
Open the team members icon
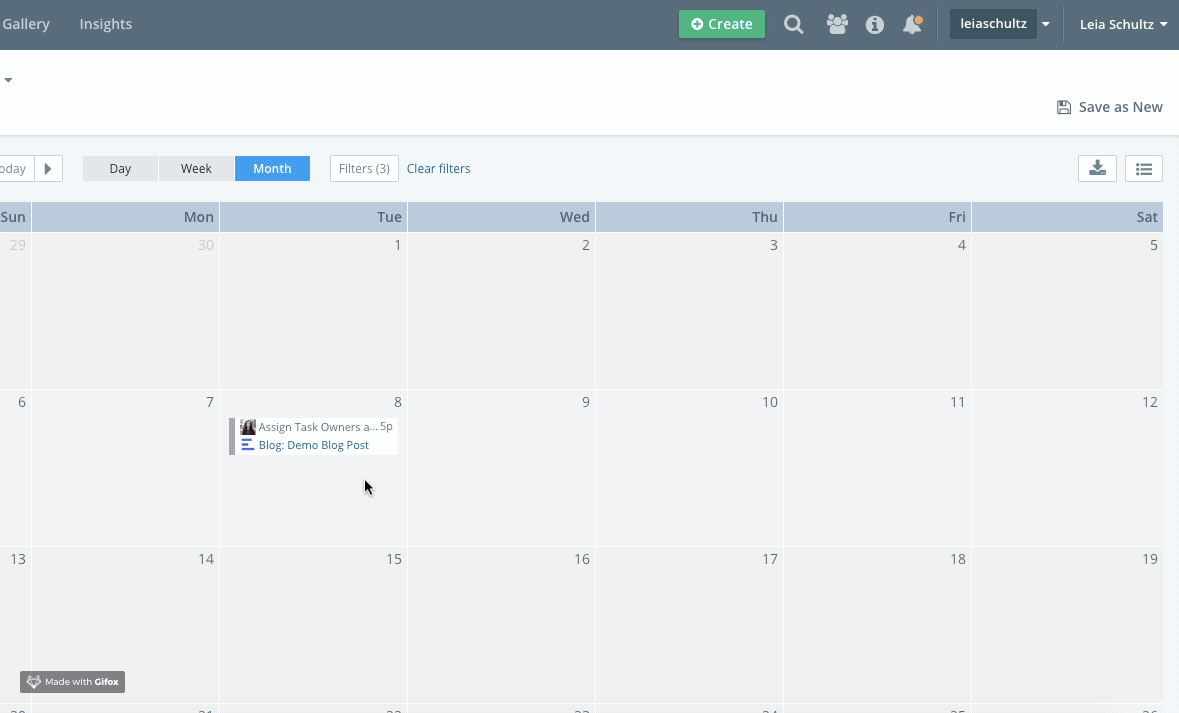coord(837,24)
